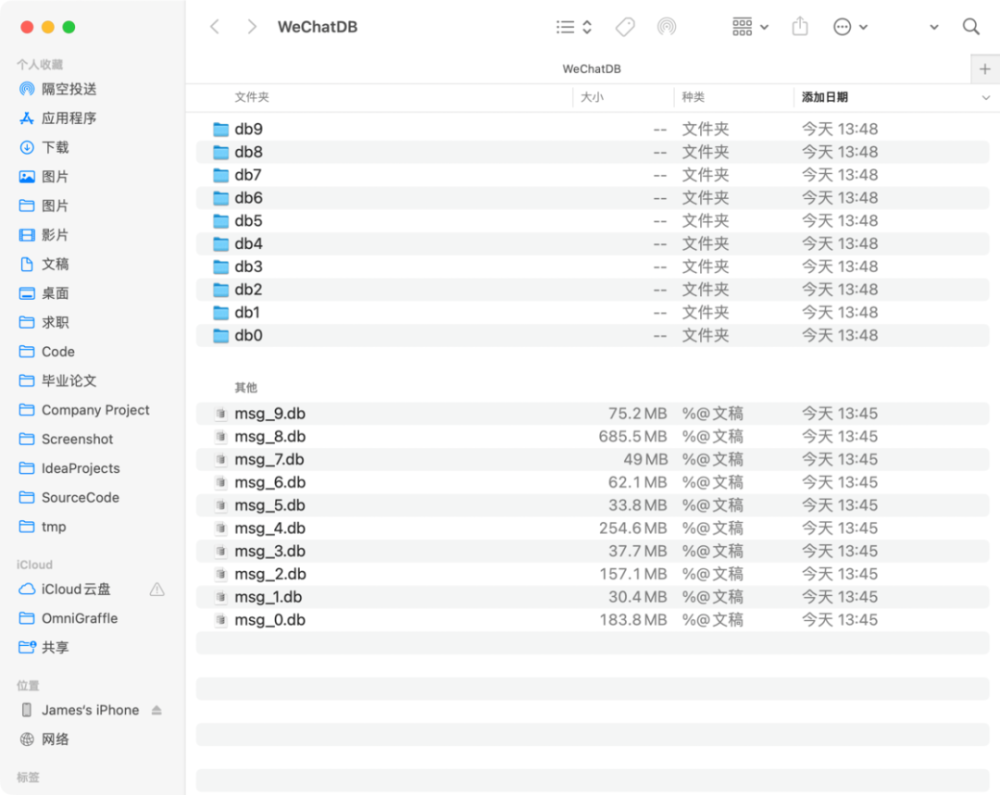Go back with the left chevron

click(215, 27)
